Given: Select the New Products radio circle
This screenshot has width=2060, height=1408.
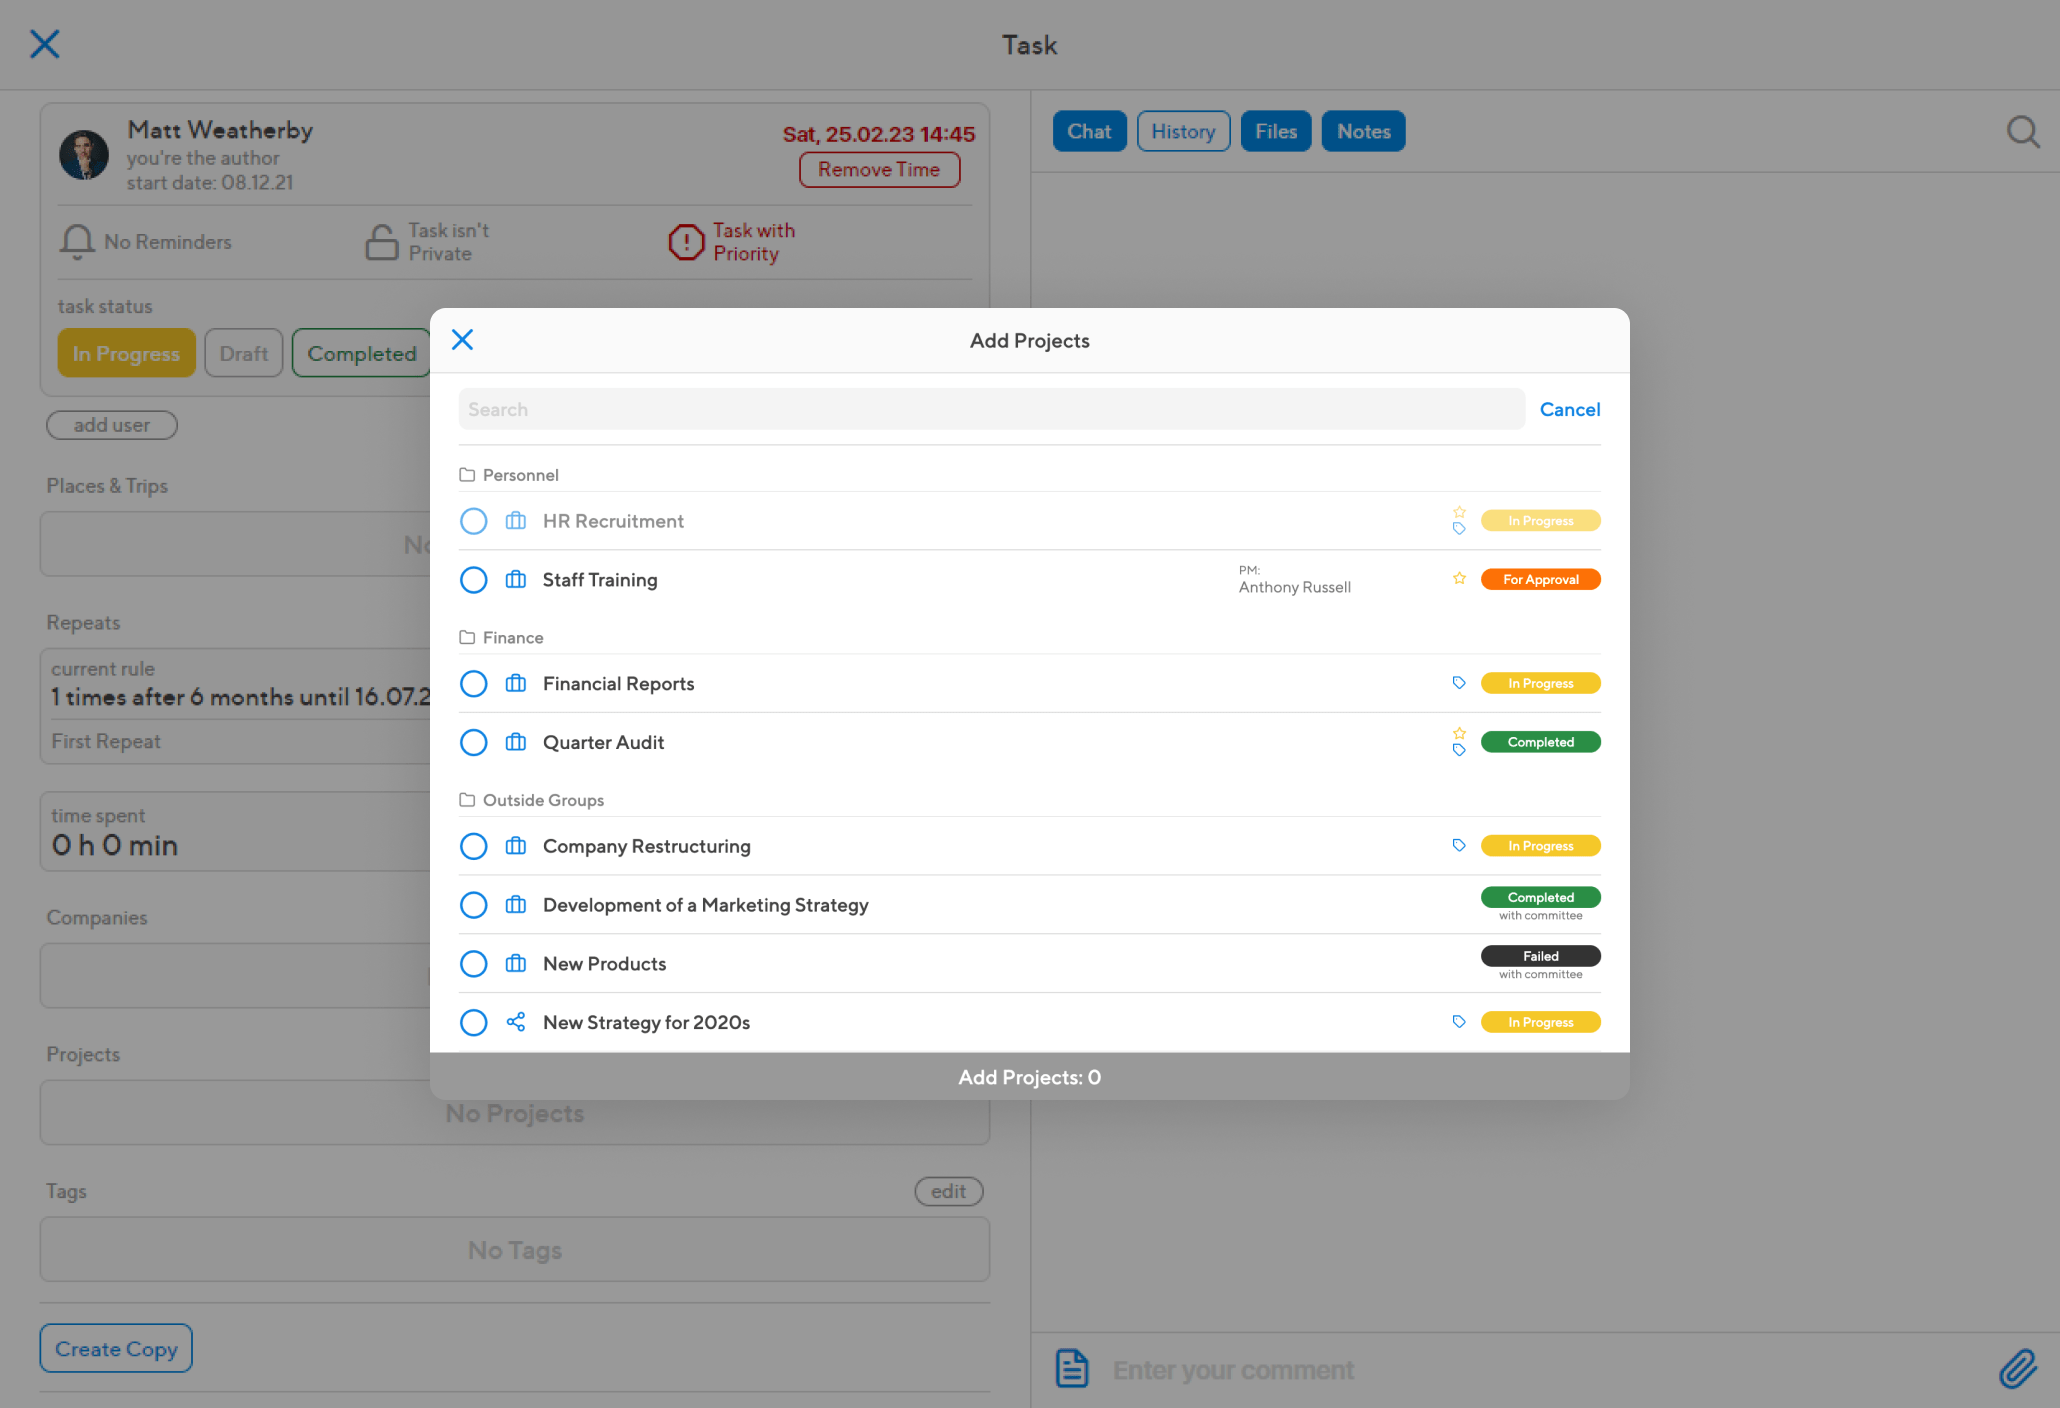Looking at the screenshot, I should pos(474,964).
